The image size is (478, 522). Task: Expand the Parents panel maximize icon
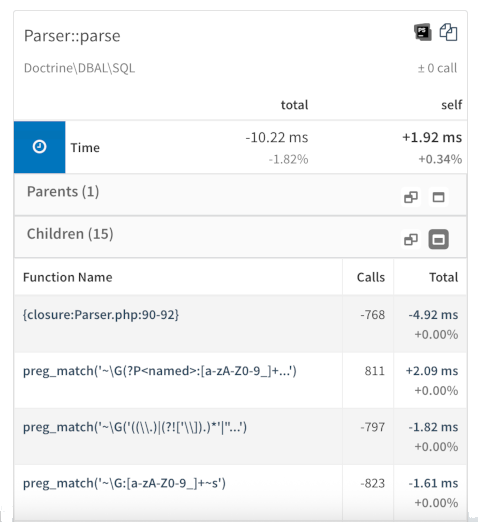(438, 197)
